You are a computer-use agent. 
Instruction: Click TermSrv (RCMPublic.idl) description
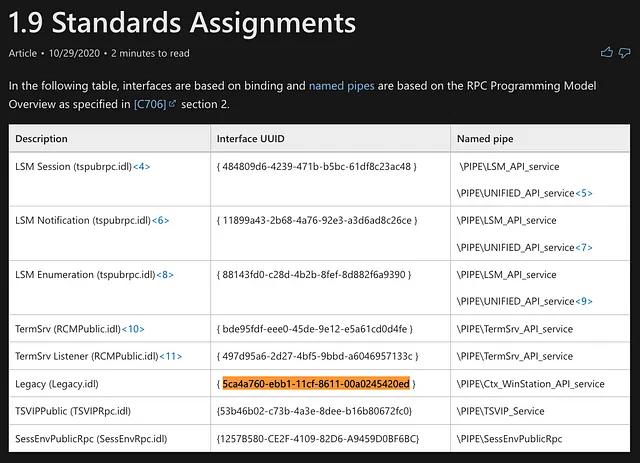coord(68,329)
